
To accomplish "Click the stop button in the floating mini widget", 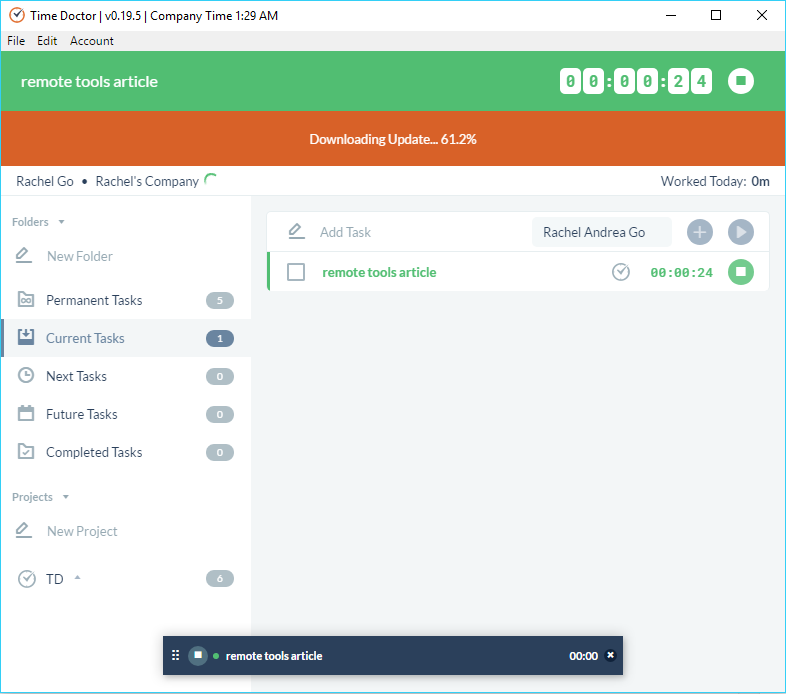I will pos(198,655).
